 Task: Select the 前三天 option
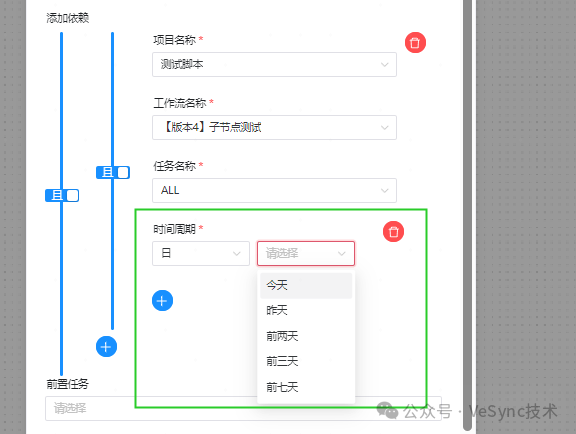pyautogui.click(x=306, y=362)
